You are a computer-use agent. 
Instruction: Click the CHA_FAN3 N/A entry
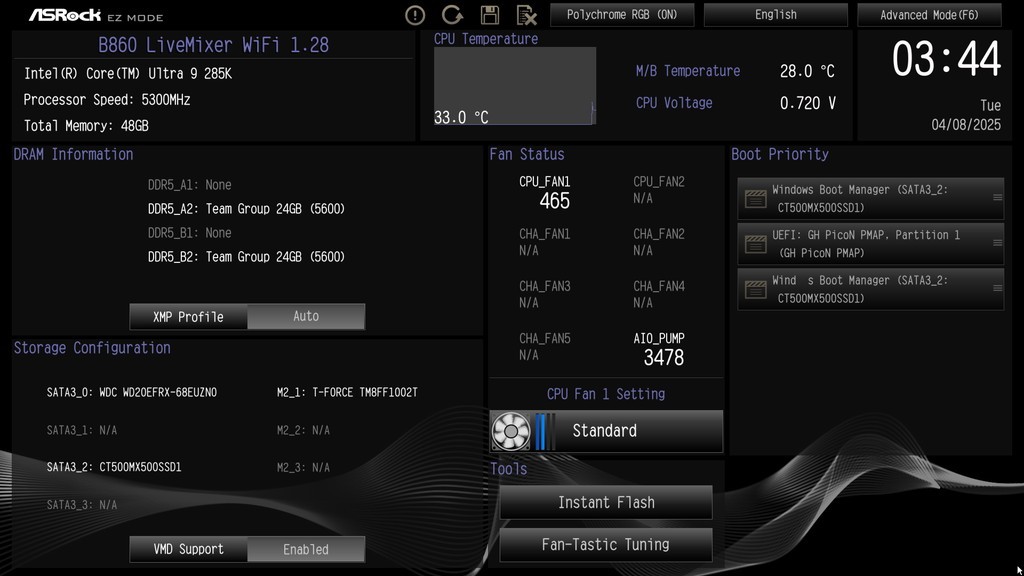[x=545, y=294]
